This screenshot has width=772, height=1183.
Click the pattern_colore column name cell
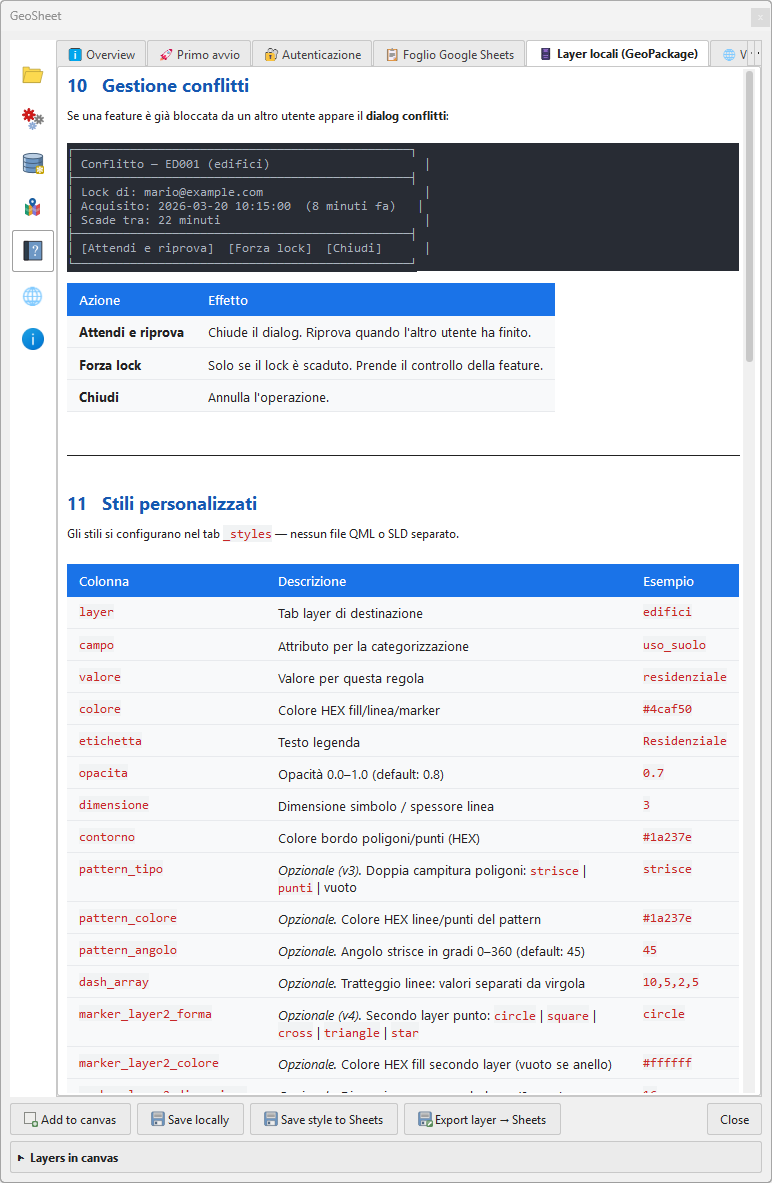tap(128, 918)
